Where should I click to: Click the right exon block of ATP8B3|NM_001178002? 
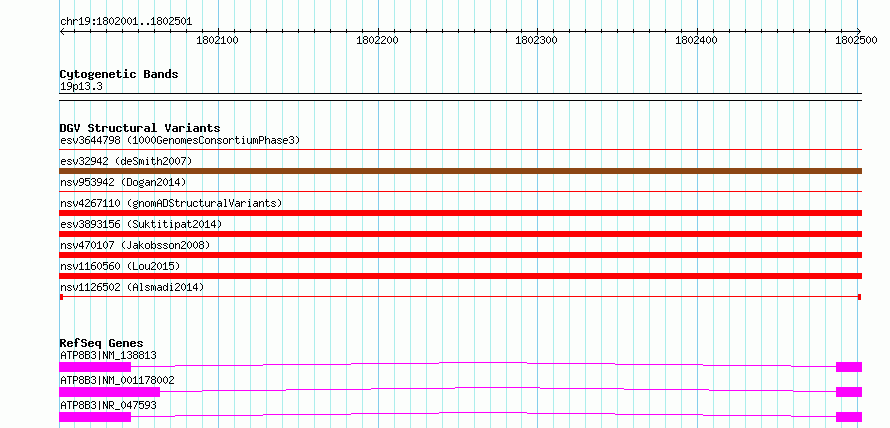coord(849,392)
